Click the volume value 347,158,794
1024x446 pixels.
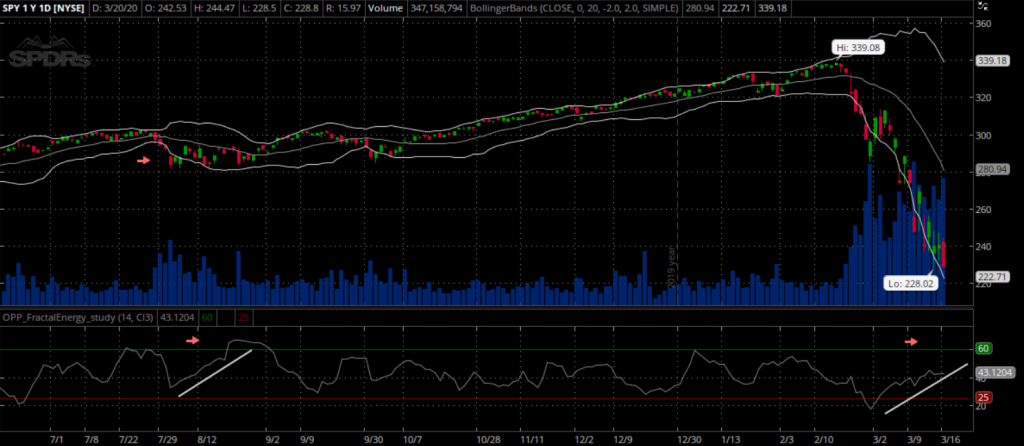point(438,9)
